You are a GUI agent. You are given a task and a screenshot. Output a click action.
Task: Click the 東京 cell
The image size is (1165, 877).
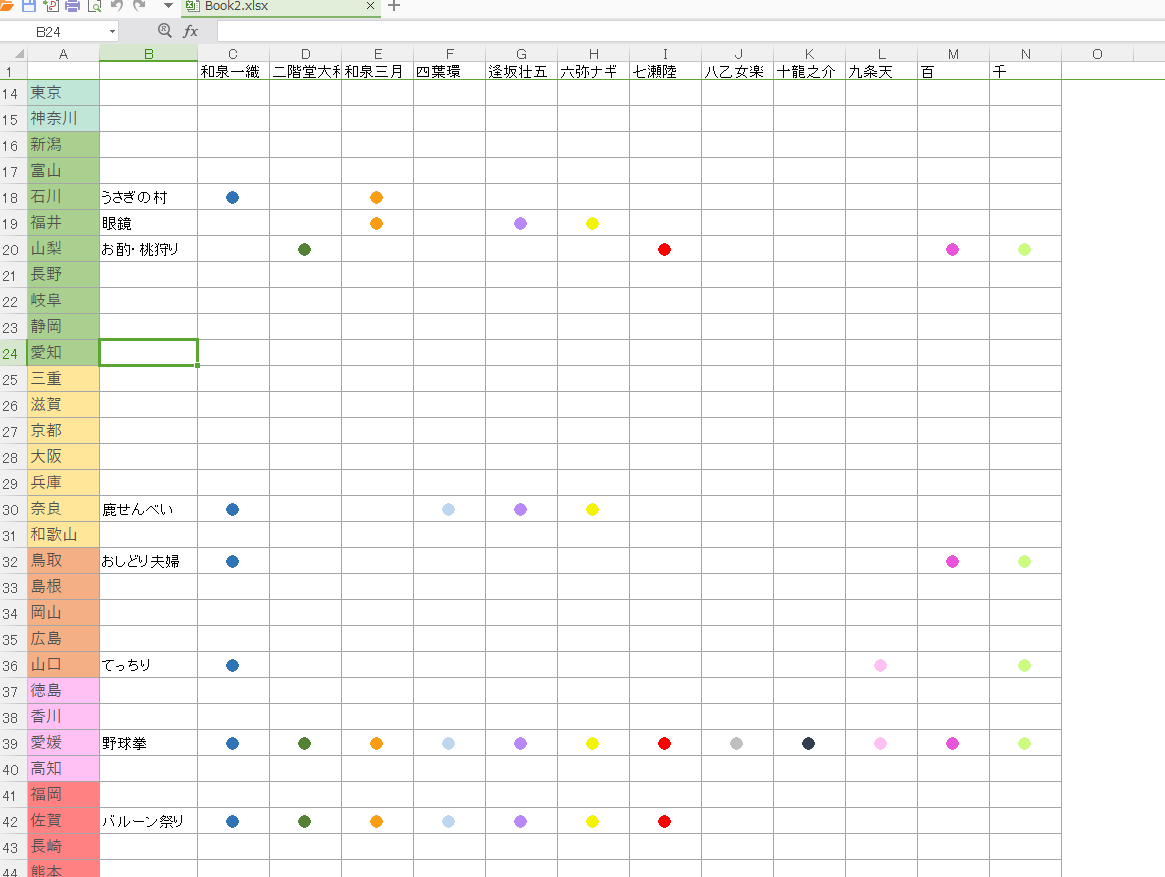coord(63,93)
